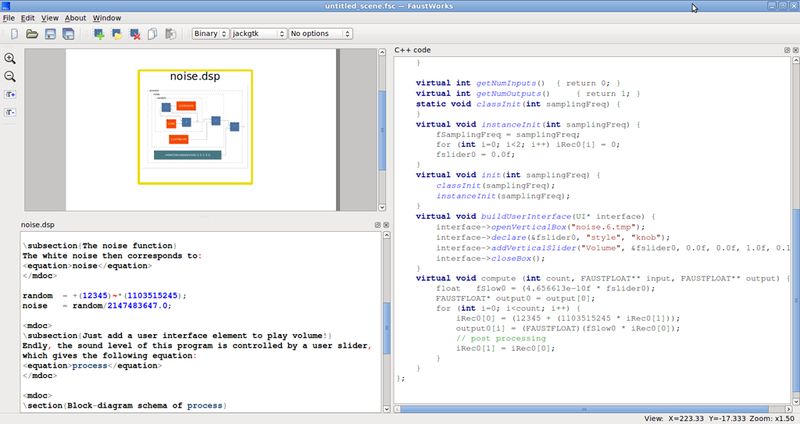
Task: Expand the jackgtk architecture dropdown
Action: coord(259,34)
